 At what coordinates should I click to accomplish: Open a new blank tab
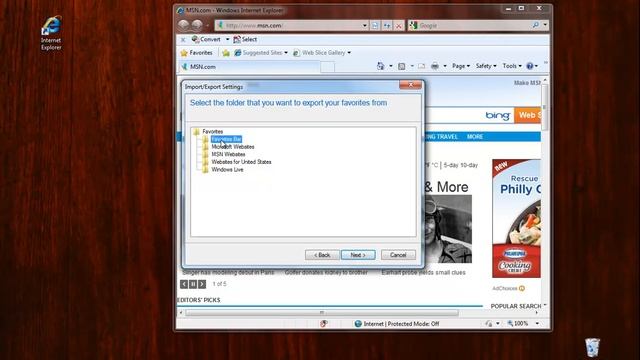[x=327, y=67]
